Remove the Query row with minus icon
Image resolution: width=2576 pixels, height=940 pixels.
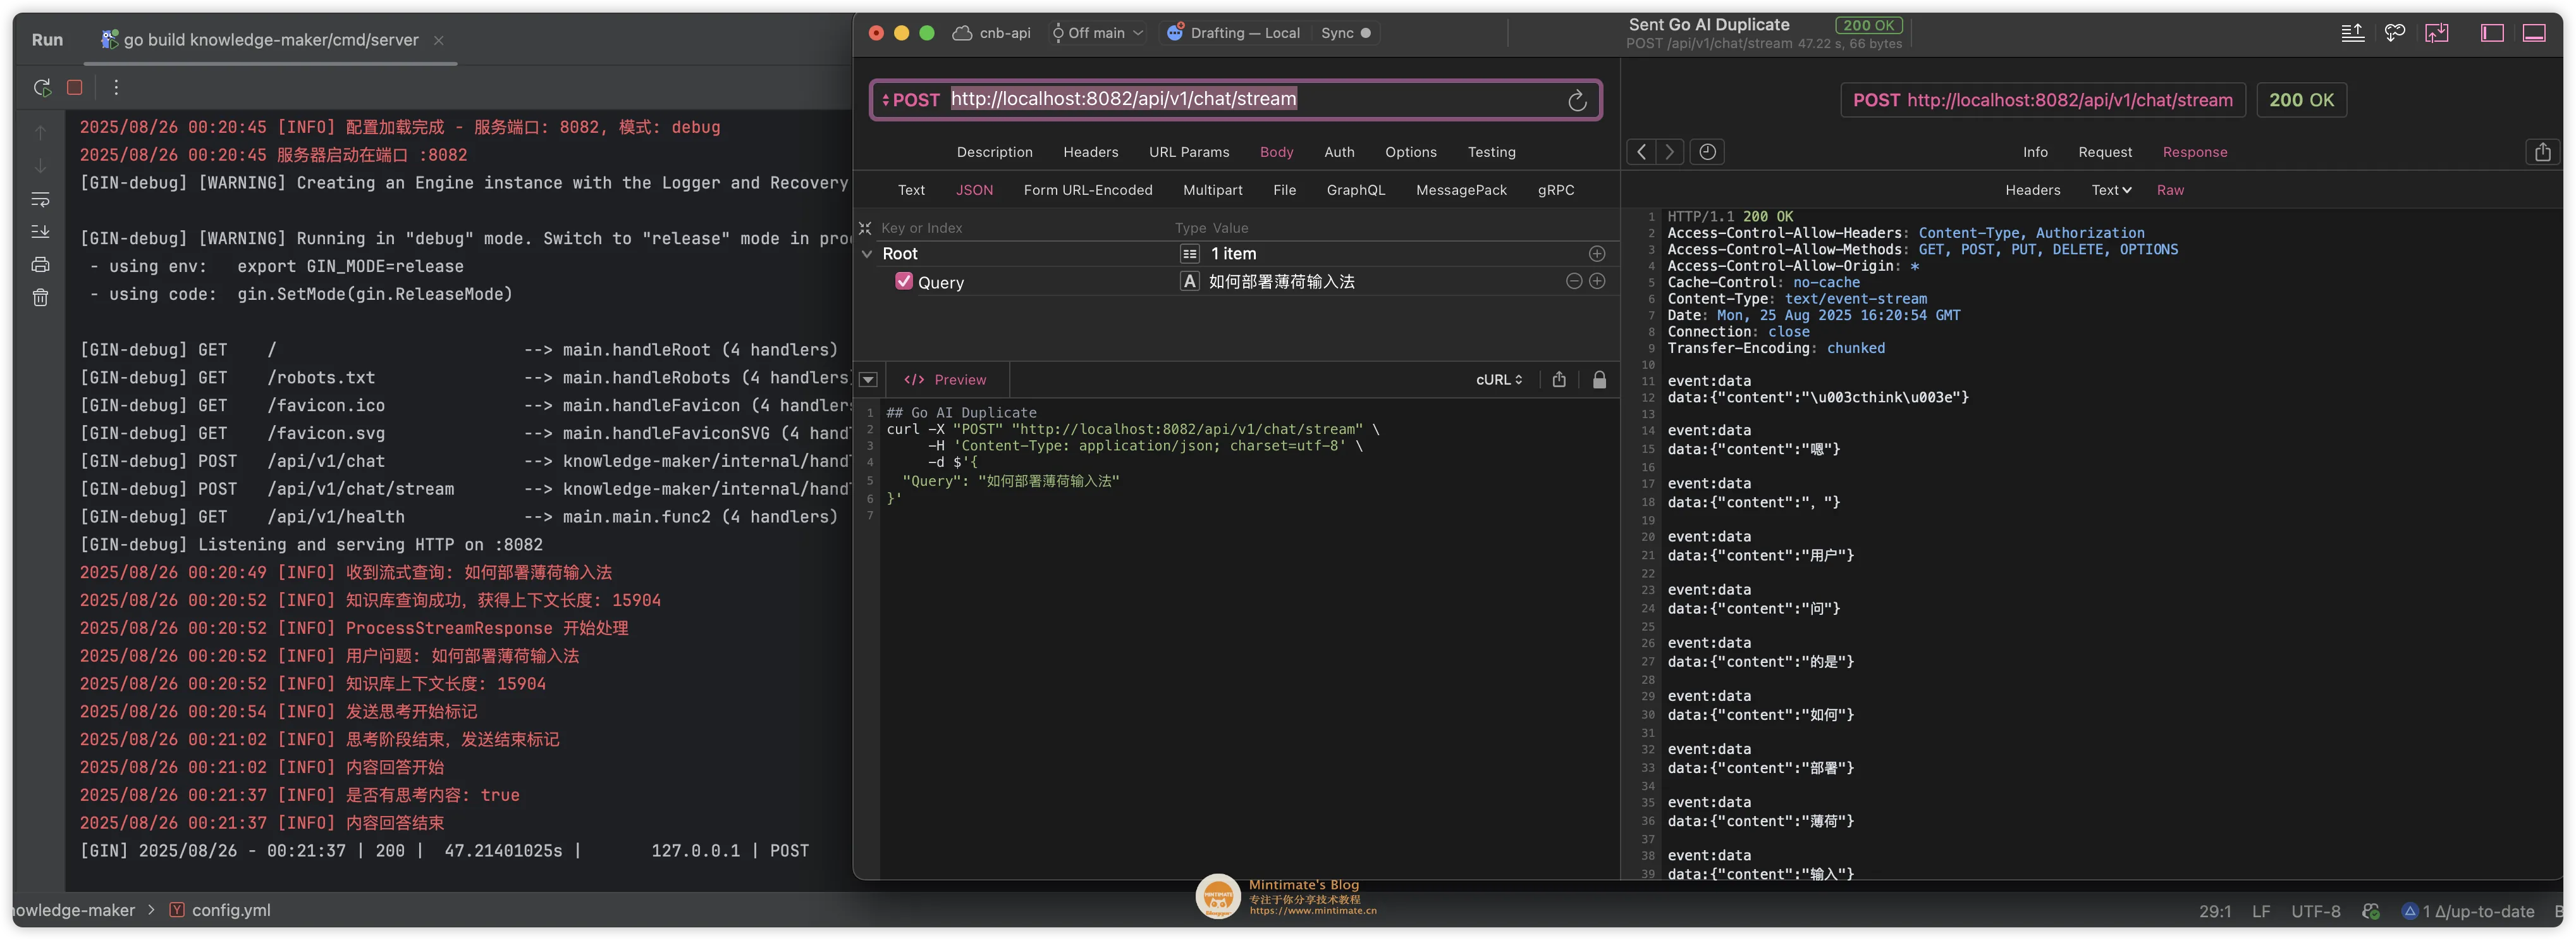point(1574,281)
